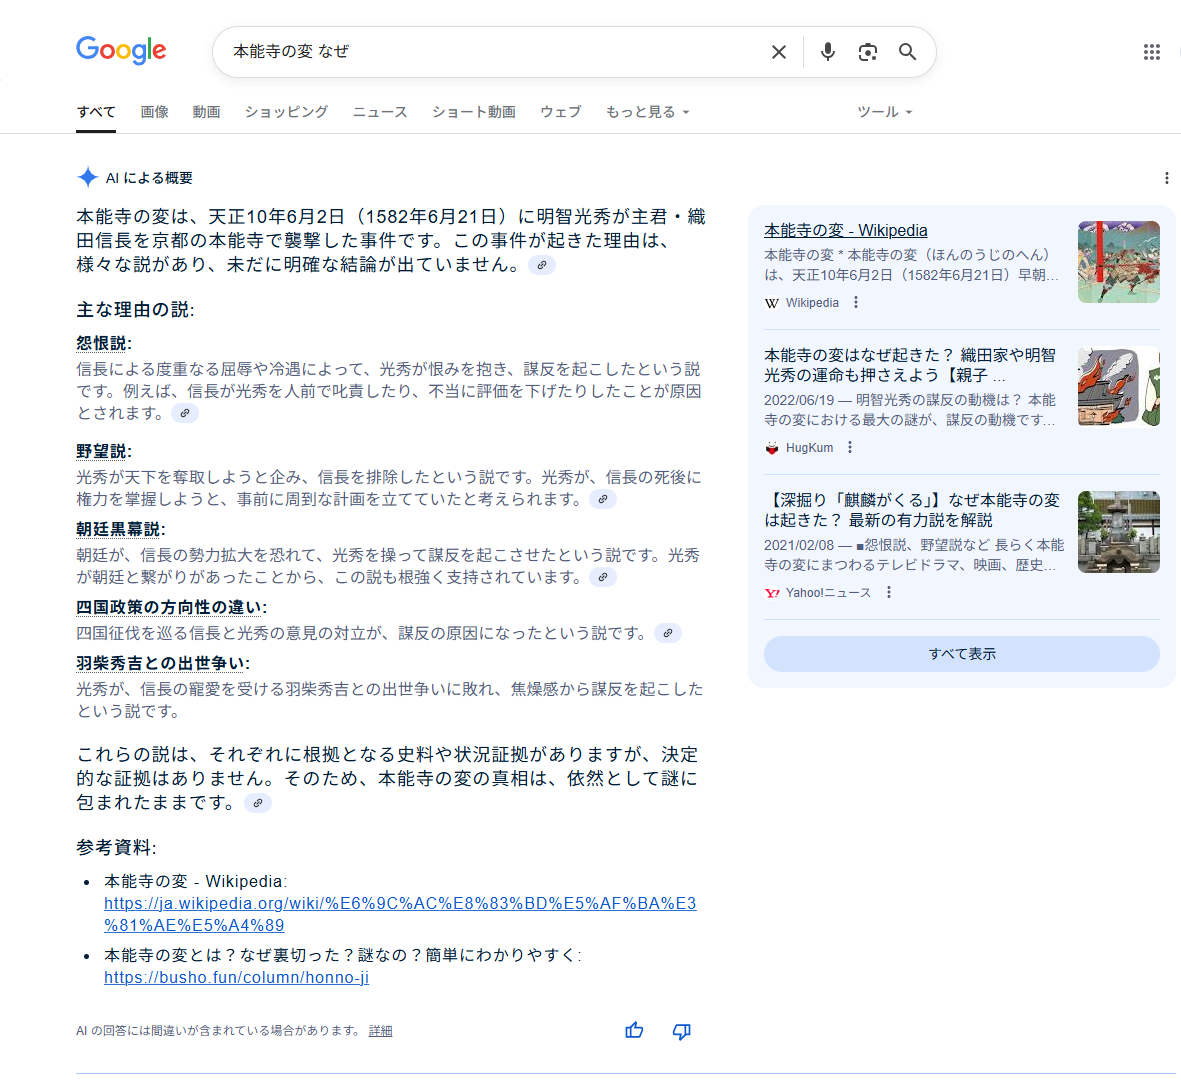Clear the search box with the X icon
The width and height of the screenshot is (1181, 1080).
click(x=779, y=52)
